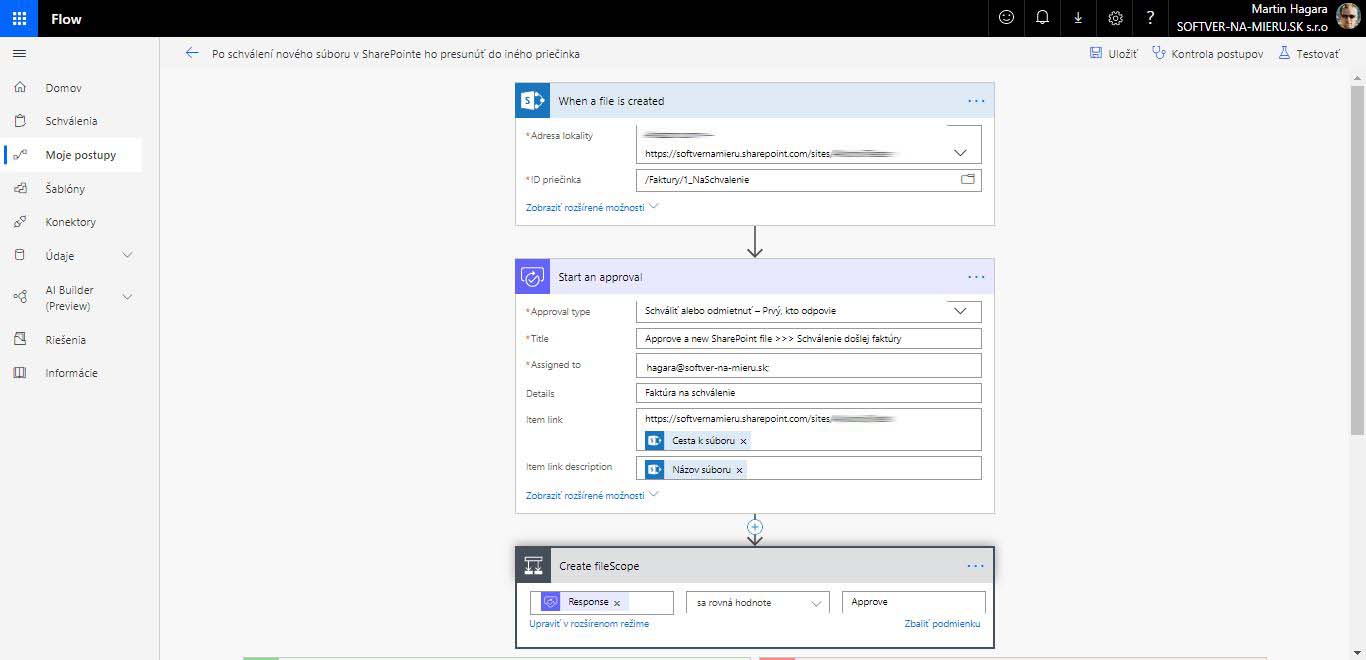Viewport: 1366px width, 660px height.
Task: Click the When a file is created header
Action: (x=611, y=101)
